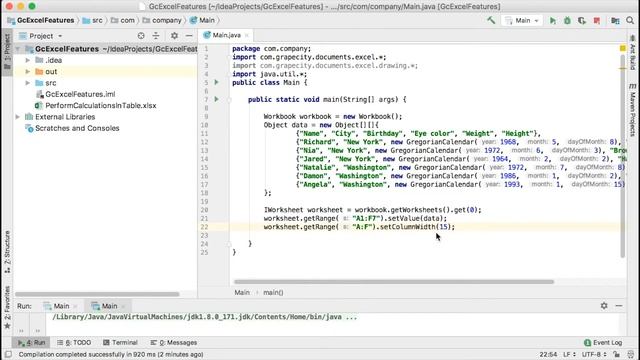This screenshot has height=360, width=640.
Task: Select Scratches and Consoles
Action: pos(77,128)
